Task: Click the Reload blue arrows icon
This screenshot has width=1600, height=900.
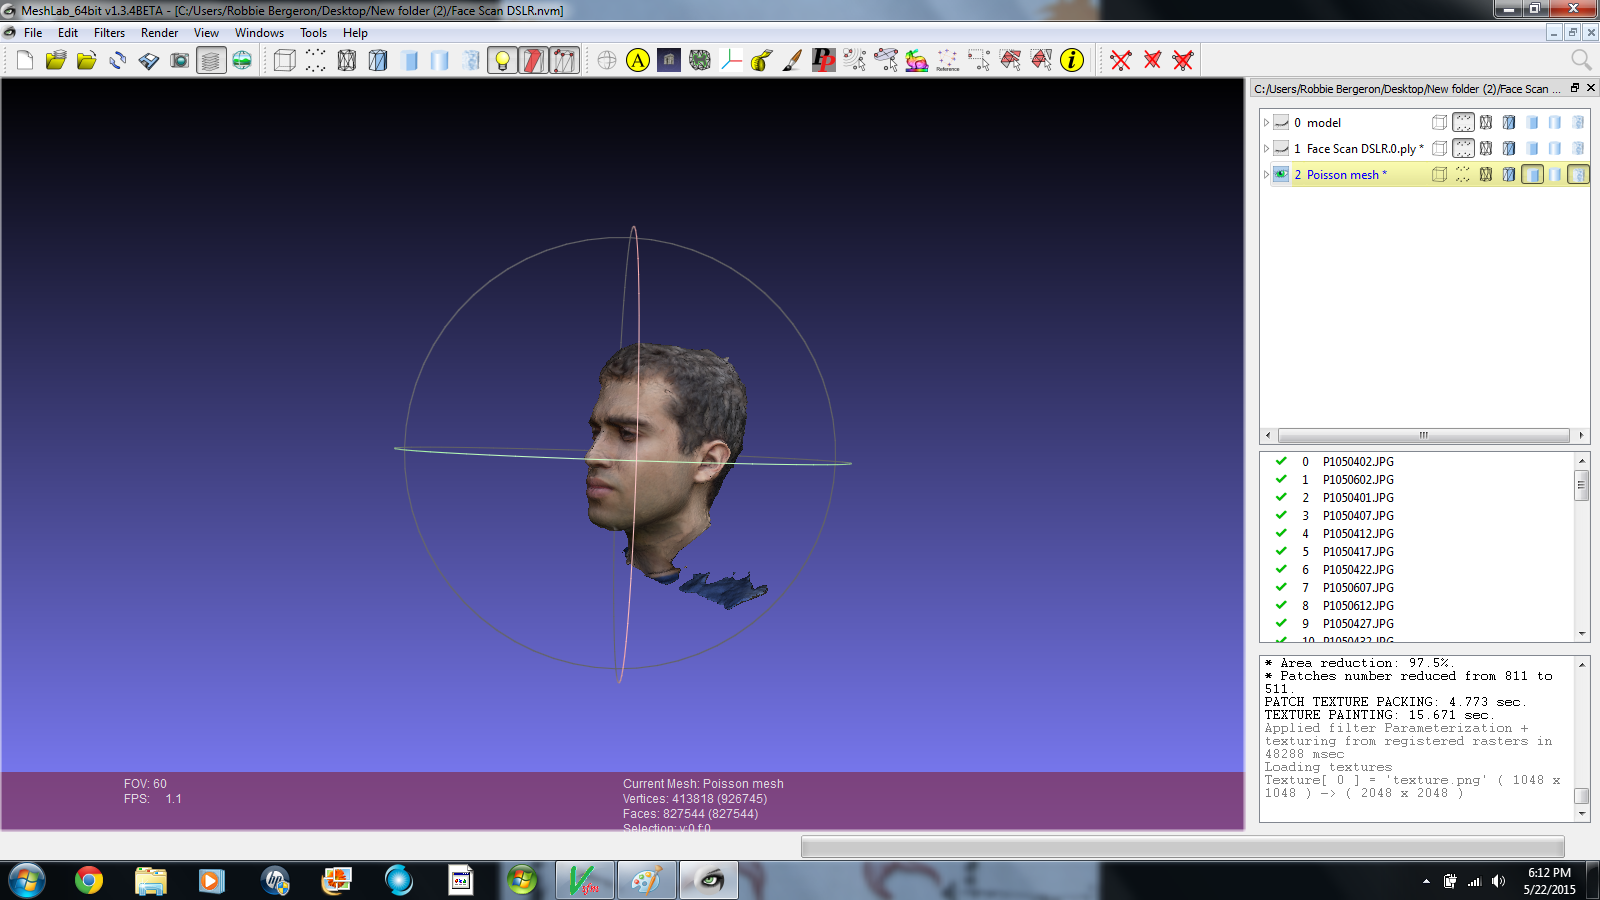Action: 118,61
